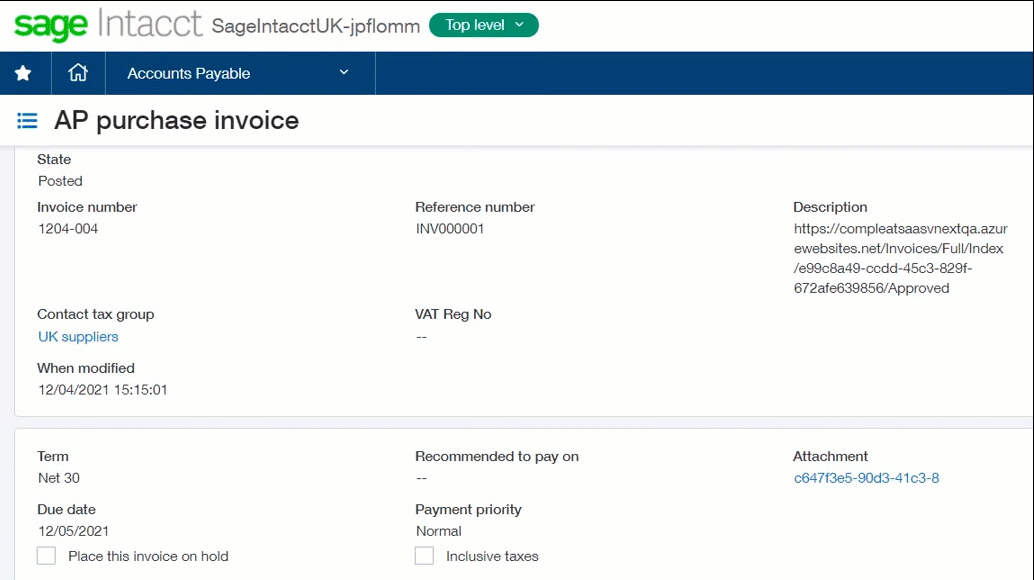Click the Intacct logo text
This screenshot has height=580, width=1034.
[150, 24]
